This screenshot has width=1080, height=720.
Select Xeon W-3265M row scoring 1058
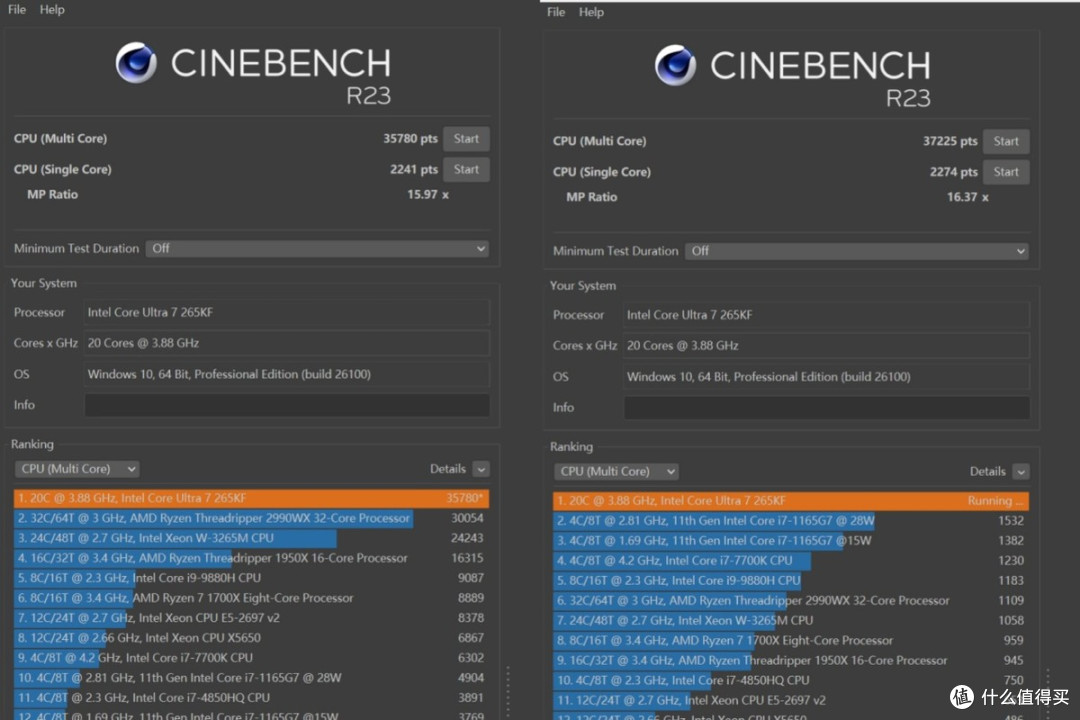pos(791,621)
